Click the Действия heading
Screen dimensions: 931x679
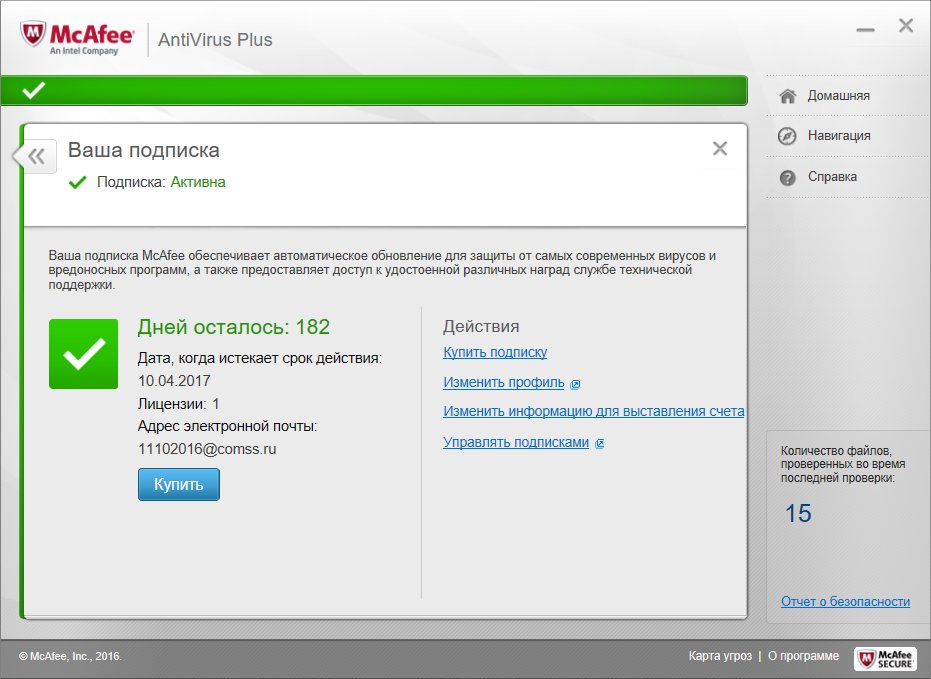click(481, 326)
